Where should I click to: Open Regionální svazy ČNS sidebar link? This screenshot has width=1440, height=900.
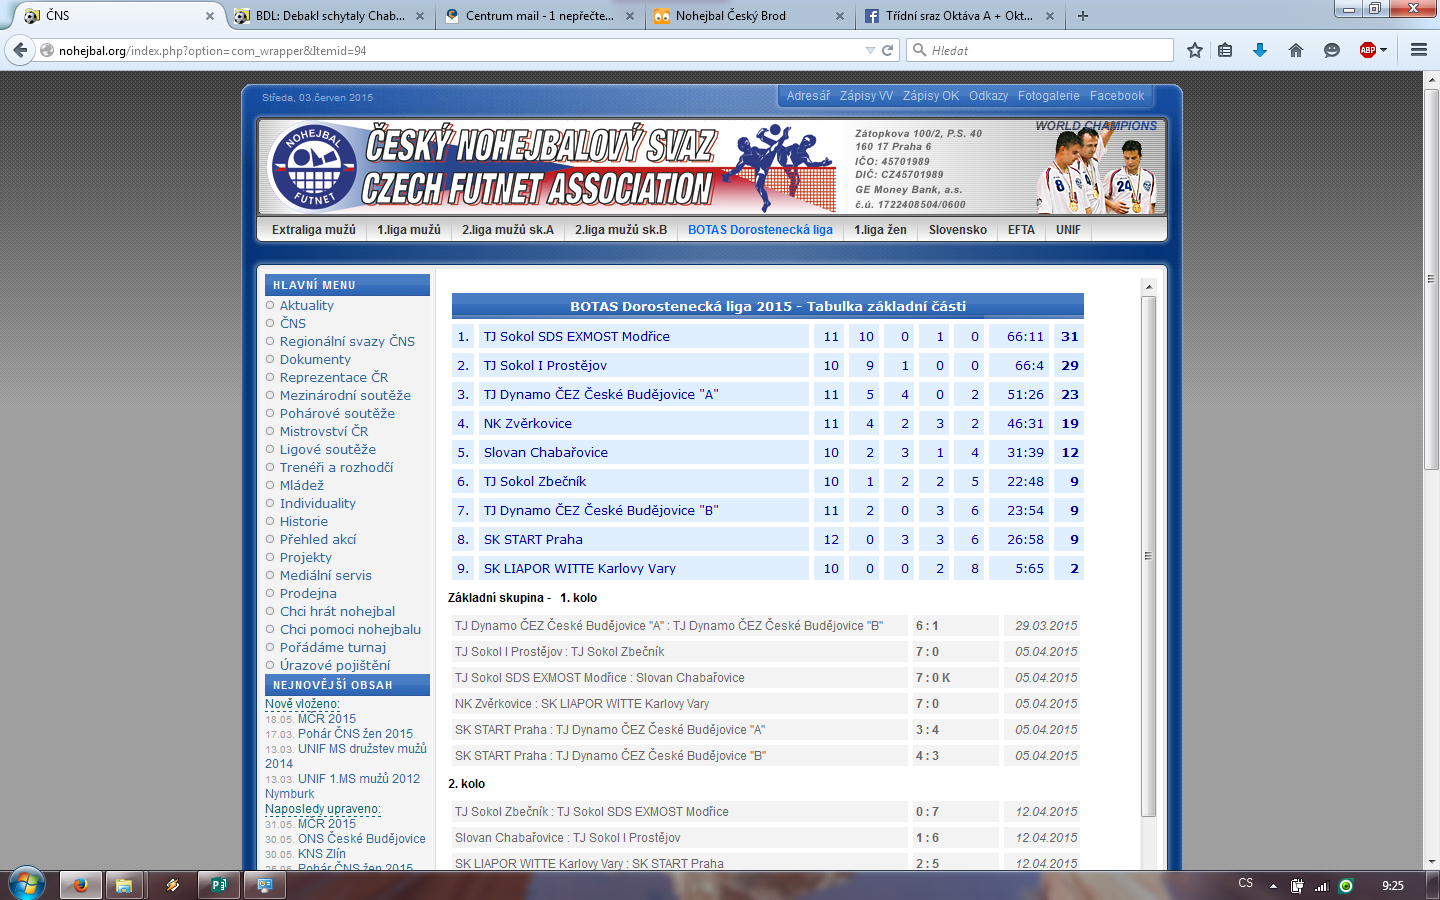347,342
